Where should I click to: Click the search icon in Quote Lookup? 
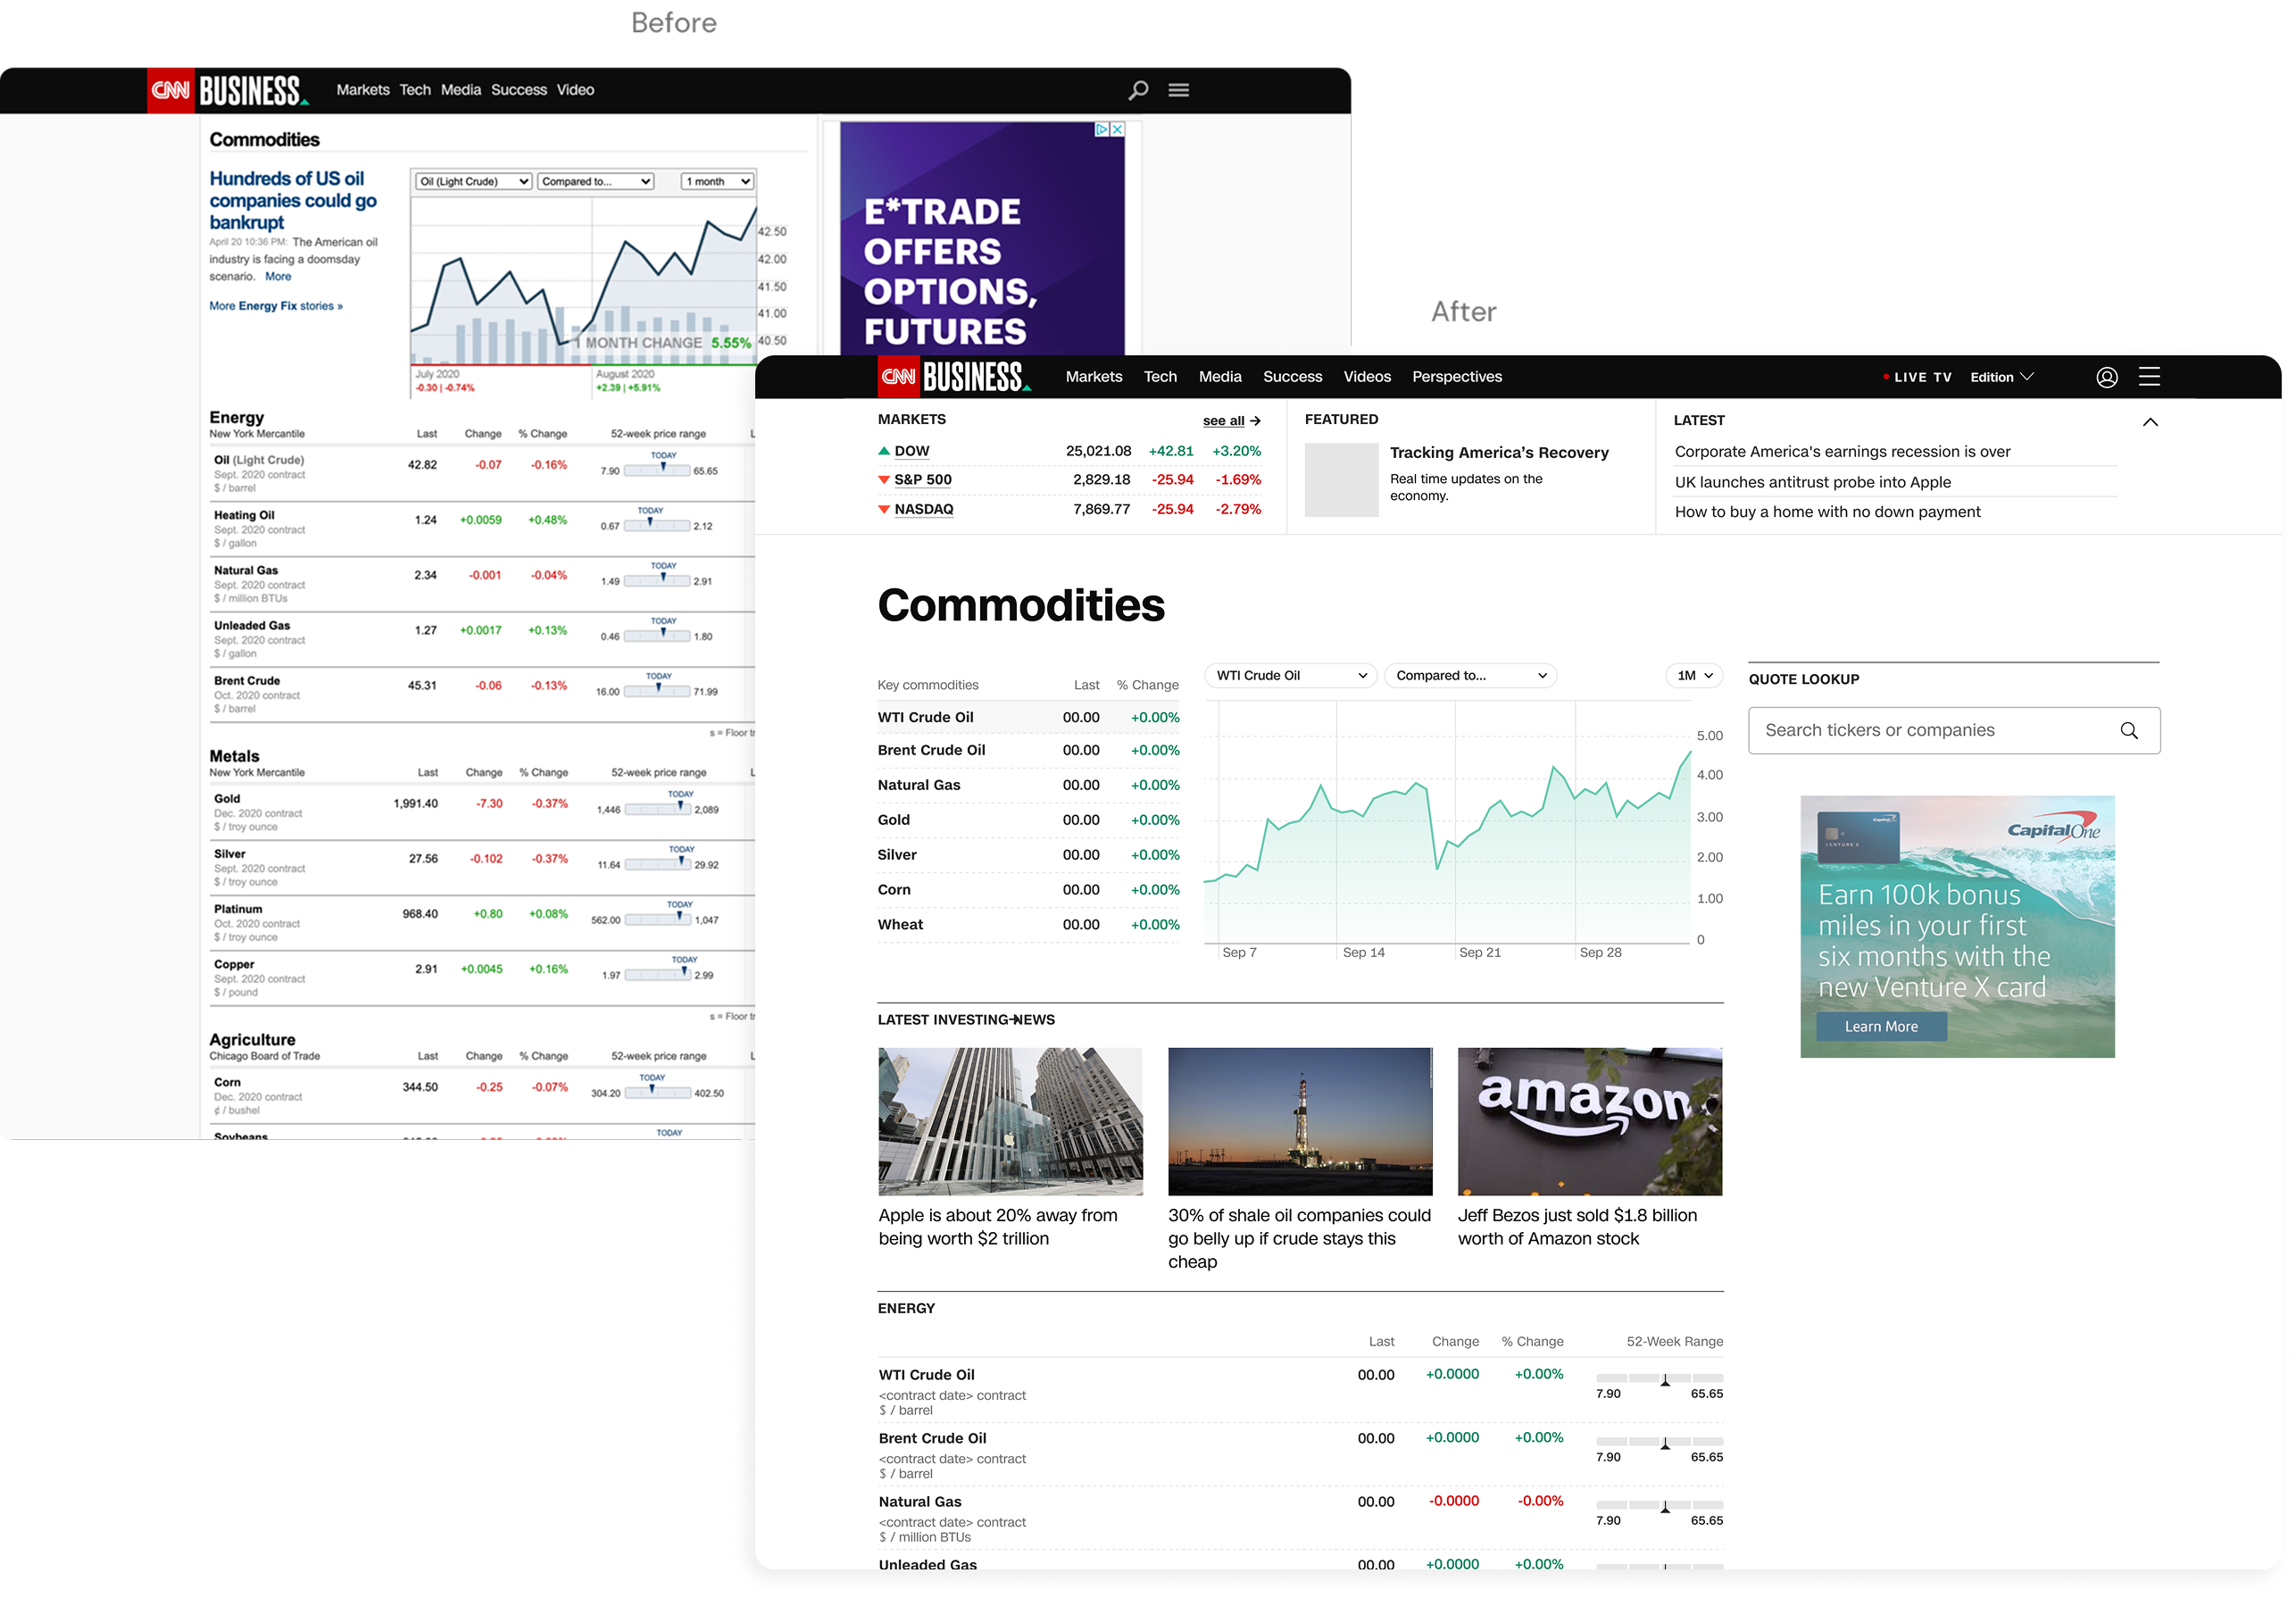(2129, 731)
